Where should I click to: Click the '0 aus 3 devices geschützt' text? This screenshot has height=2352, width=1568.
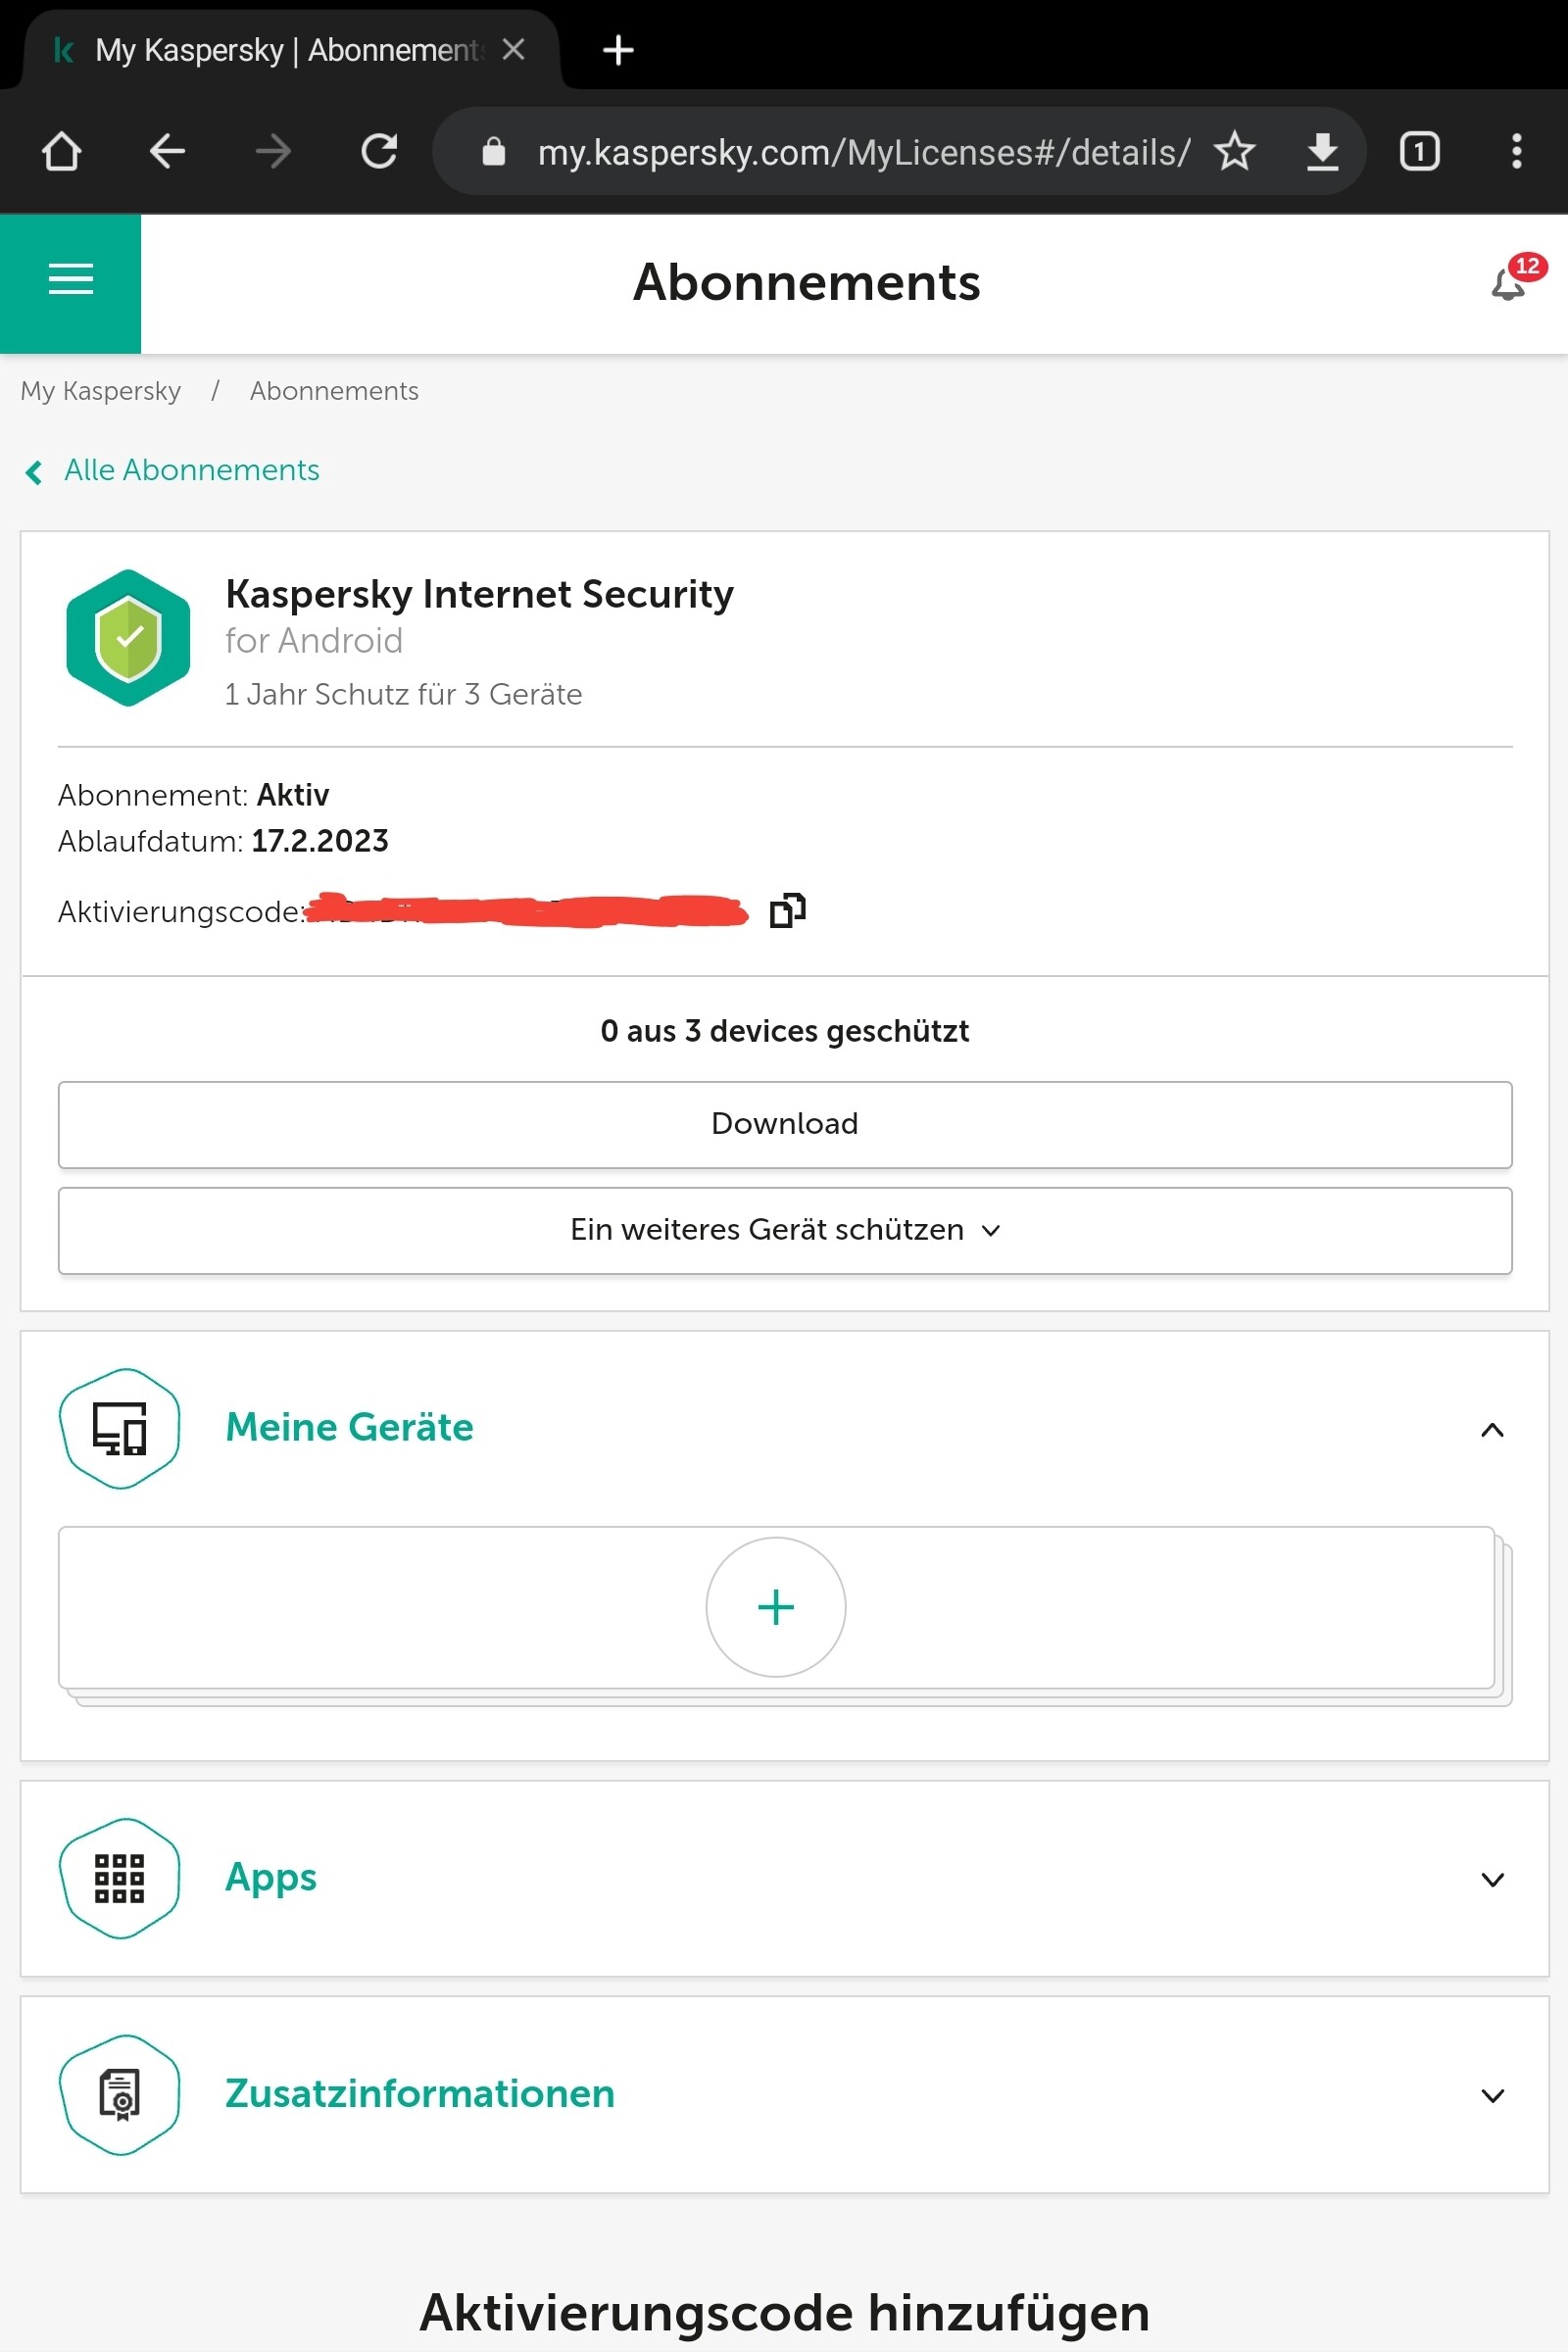[785, 1031]
